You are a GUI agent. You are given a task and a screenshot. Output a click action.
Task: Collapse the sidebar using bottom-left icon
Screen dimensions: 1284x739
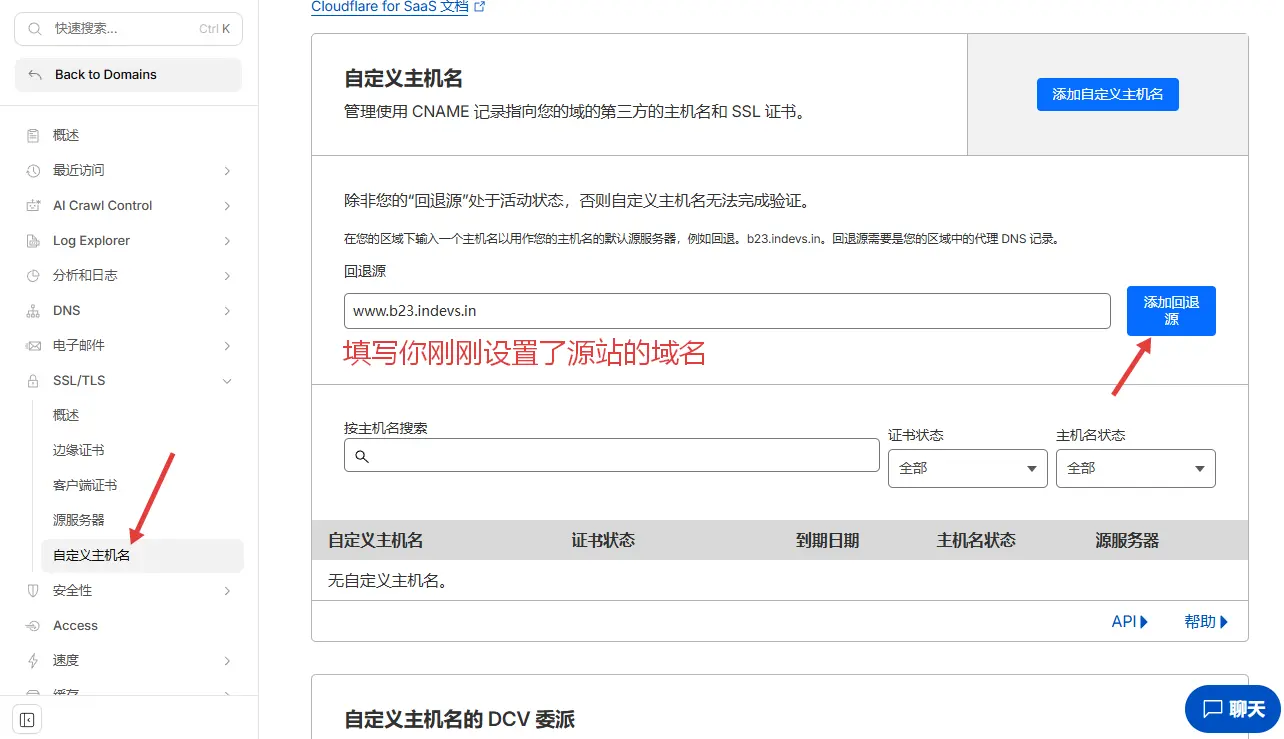pyautogui.click(x=26, y=718)
